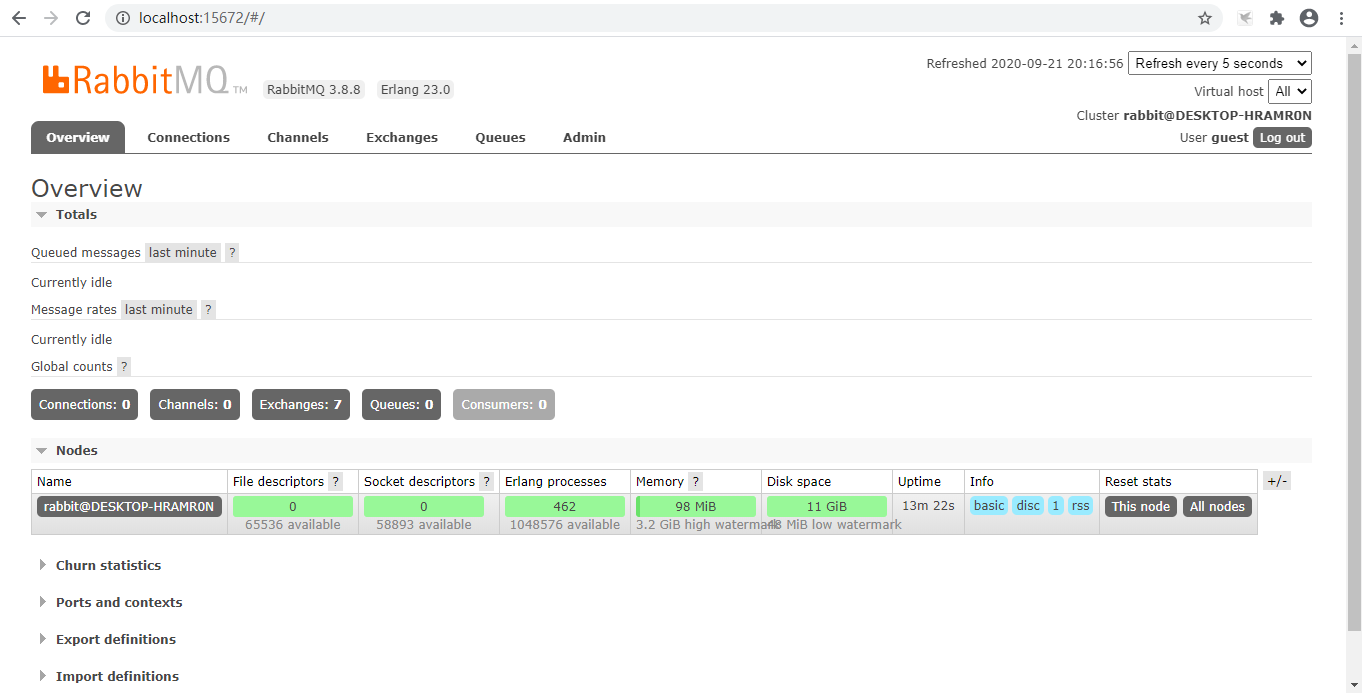Viewport: 1362px width, 693px height.
Task: Open the Virtual host dropdown
Action: [1290, 91]
